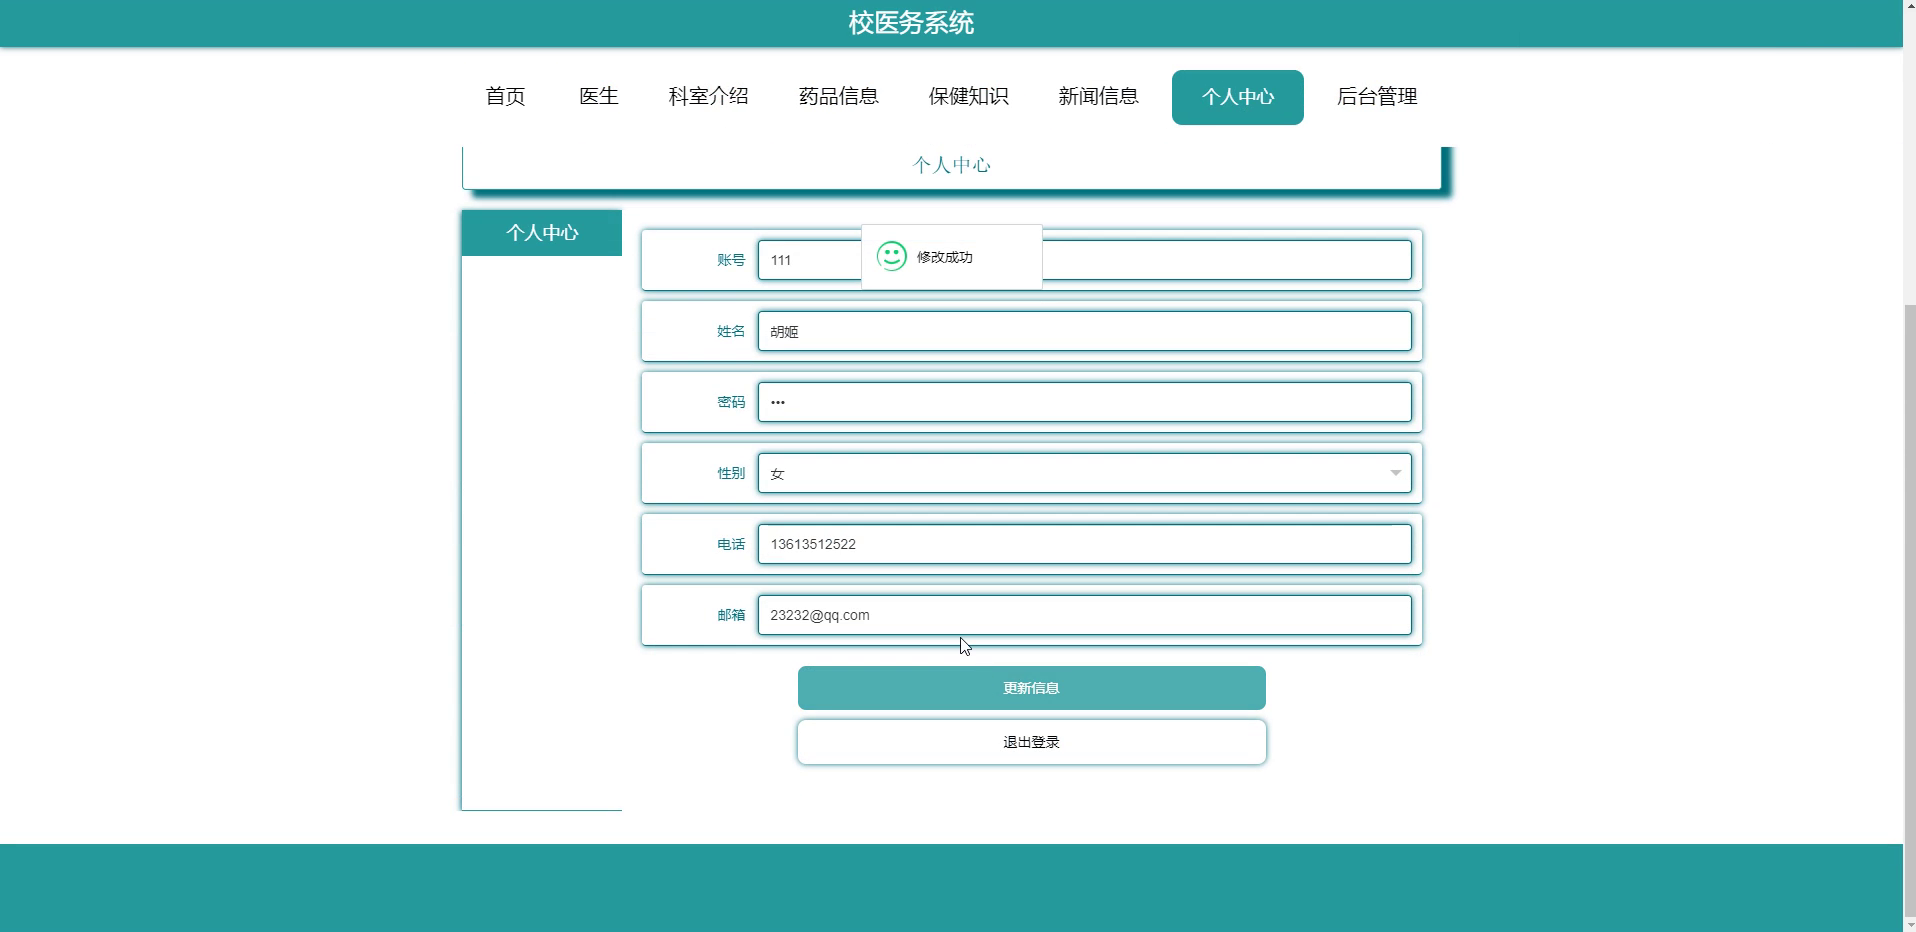Switch to 新闻信息 in the navigation
Image resolution: width=1916 pixels, height=932 pixels.
click(x=1098, y=97)
